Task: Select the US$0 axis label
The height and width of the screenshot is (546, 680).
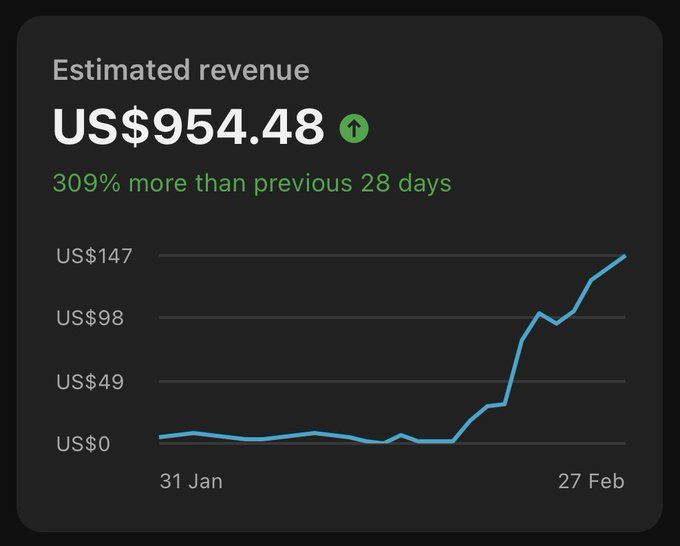Action: [x=83, y=444]
